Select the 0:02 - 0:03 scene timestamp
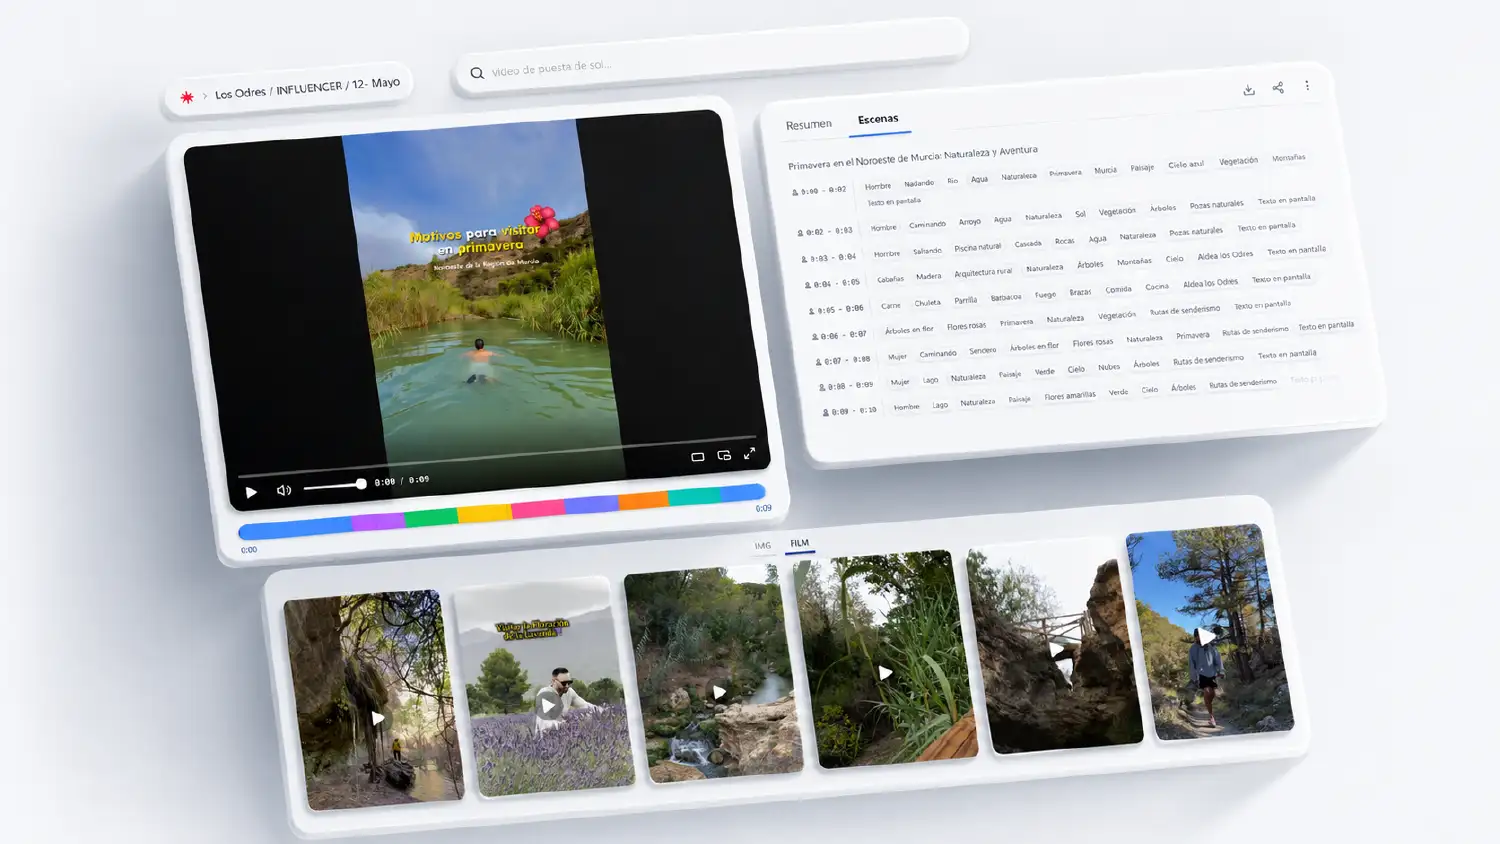Screen dimensions: 1500x844 click(x=825, y=232)
